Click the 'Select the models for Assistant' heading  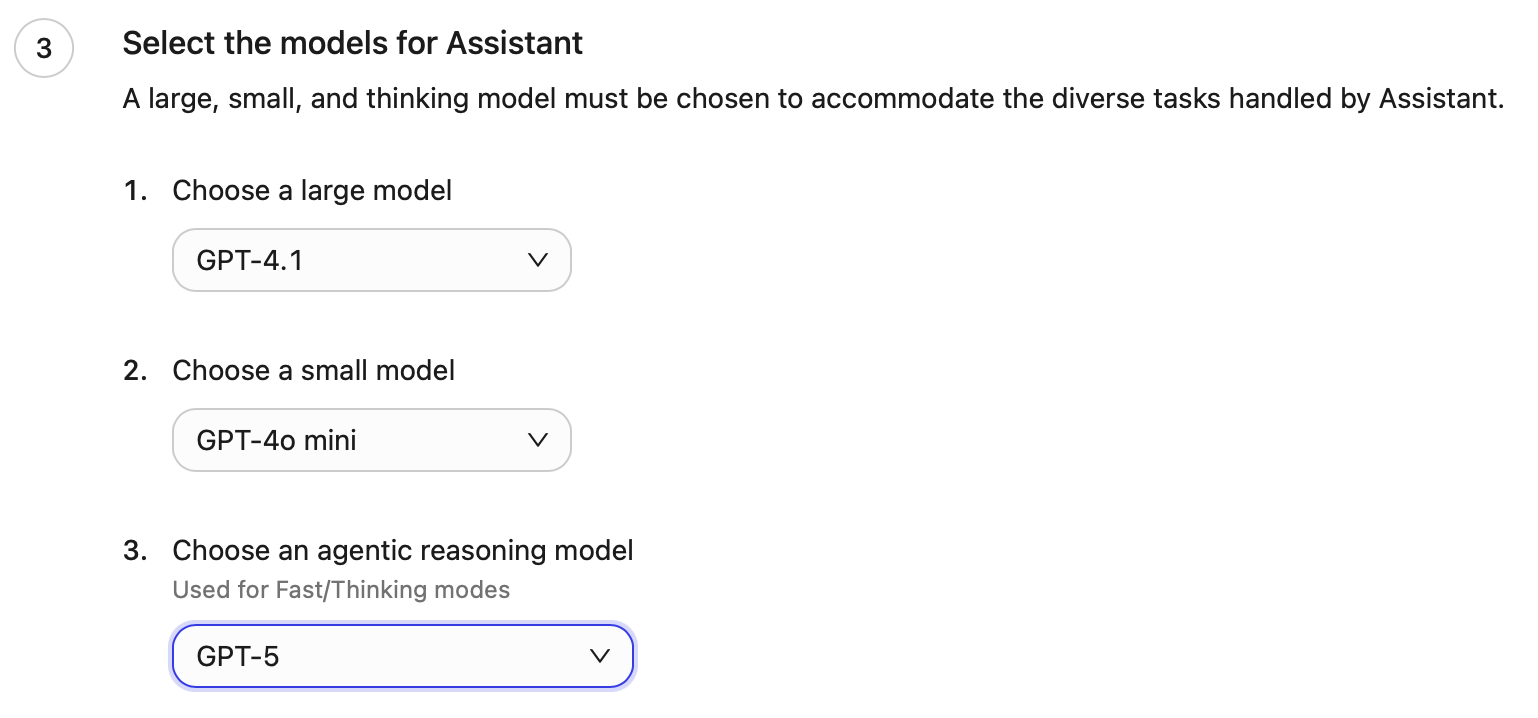[x=352, y=43]
